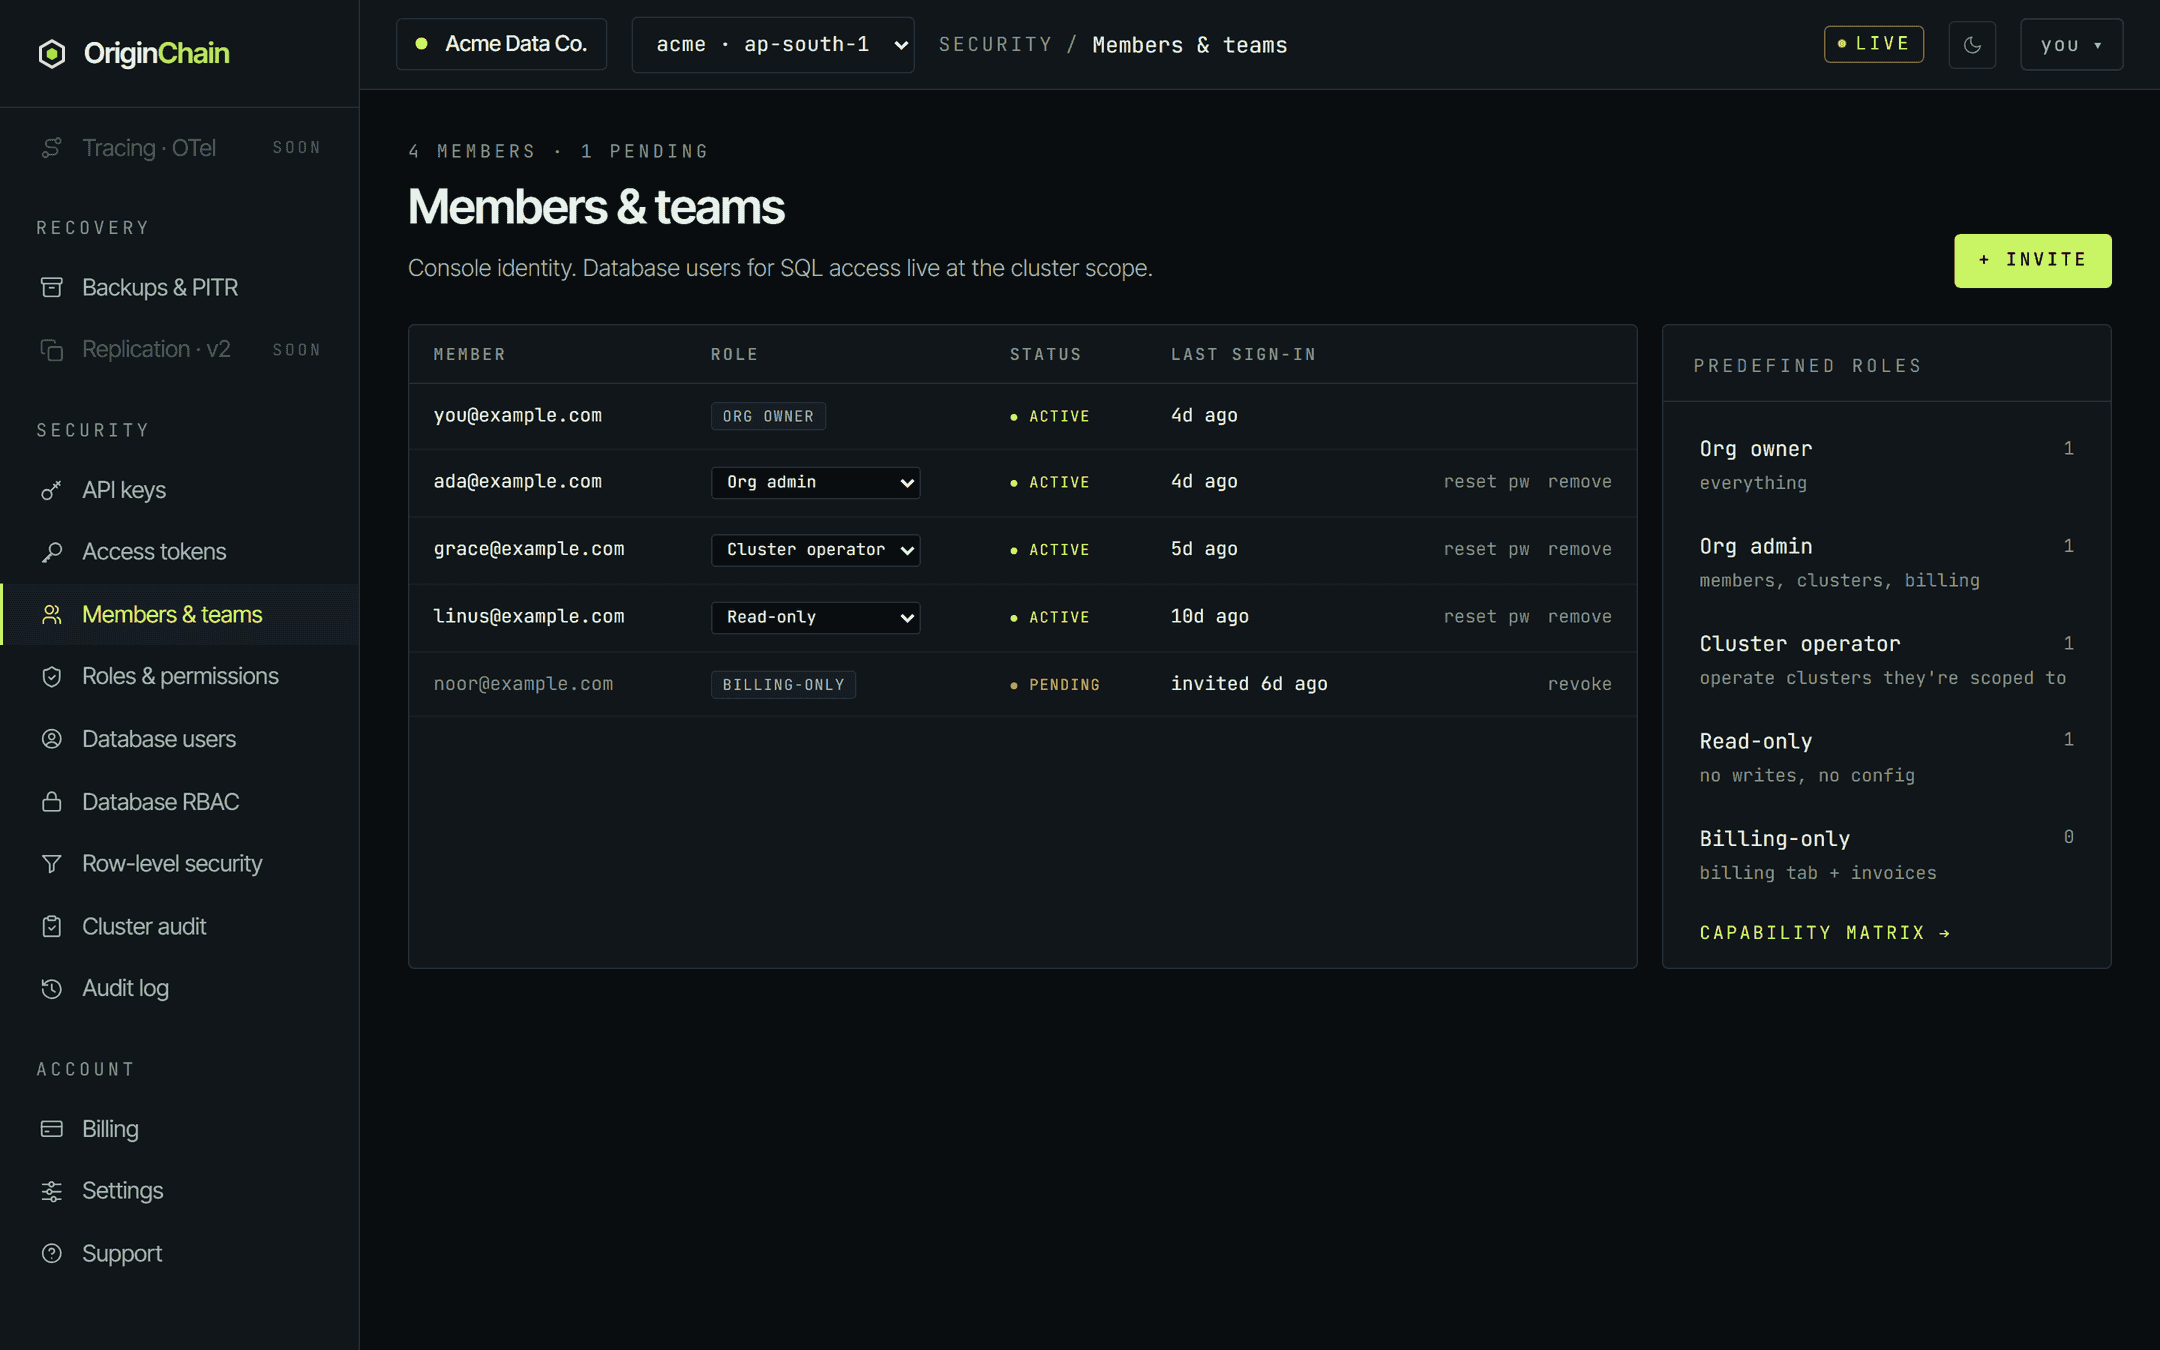2160x1350 pixels.
Task: Remove ada@example.com from members
Action: tap(1579, 482)
